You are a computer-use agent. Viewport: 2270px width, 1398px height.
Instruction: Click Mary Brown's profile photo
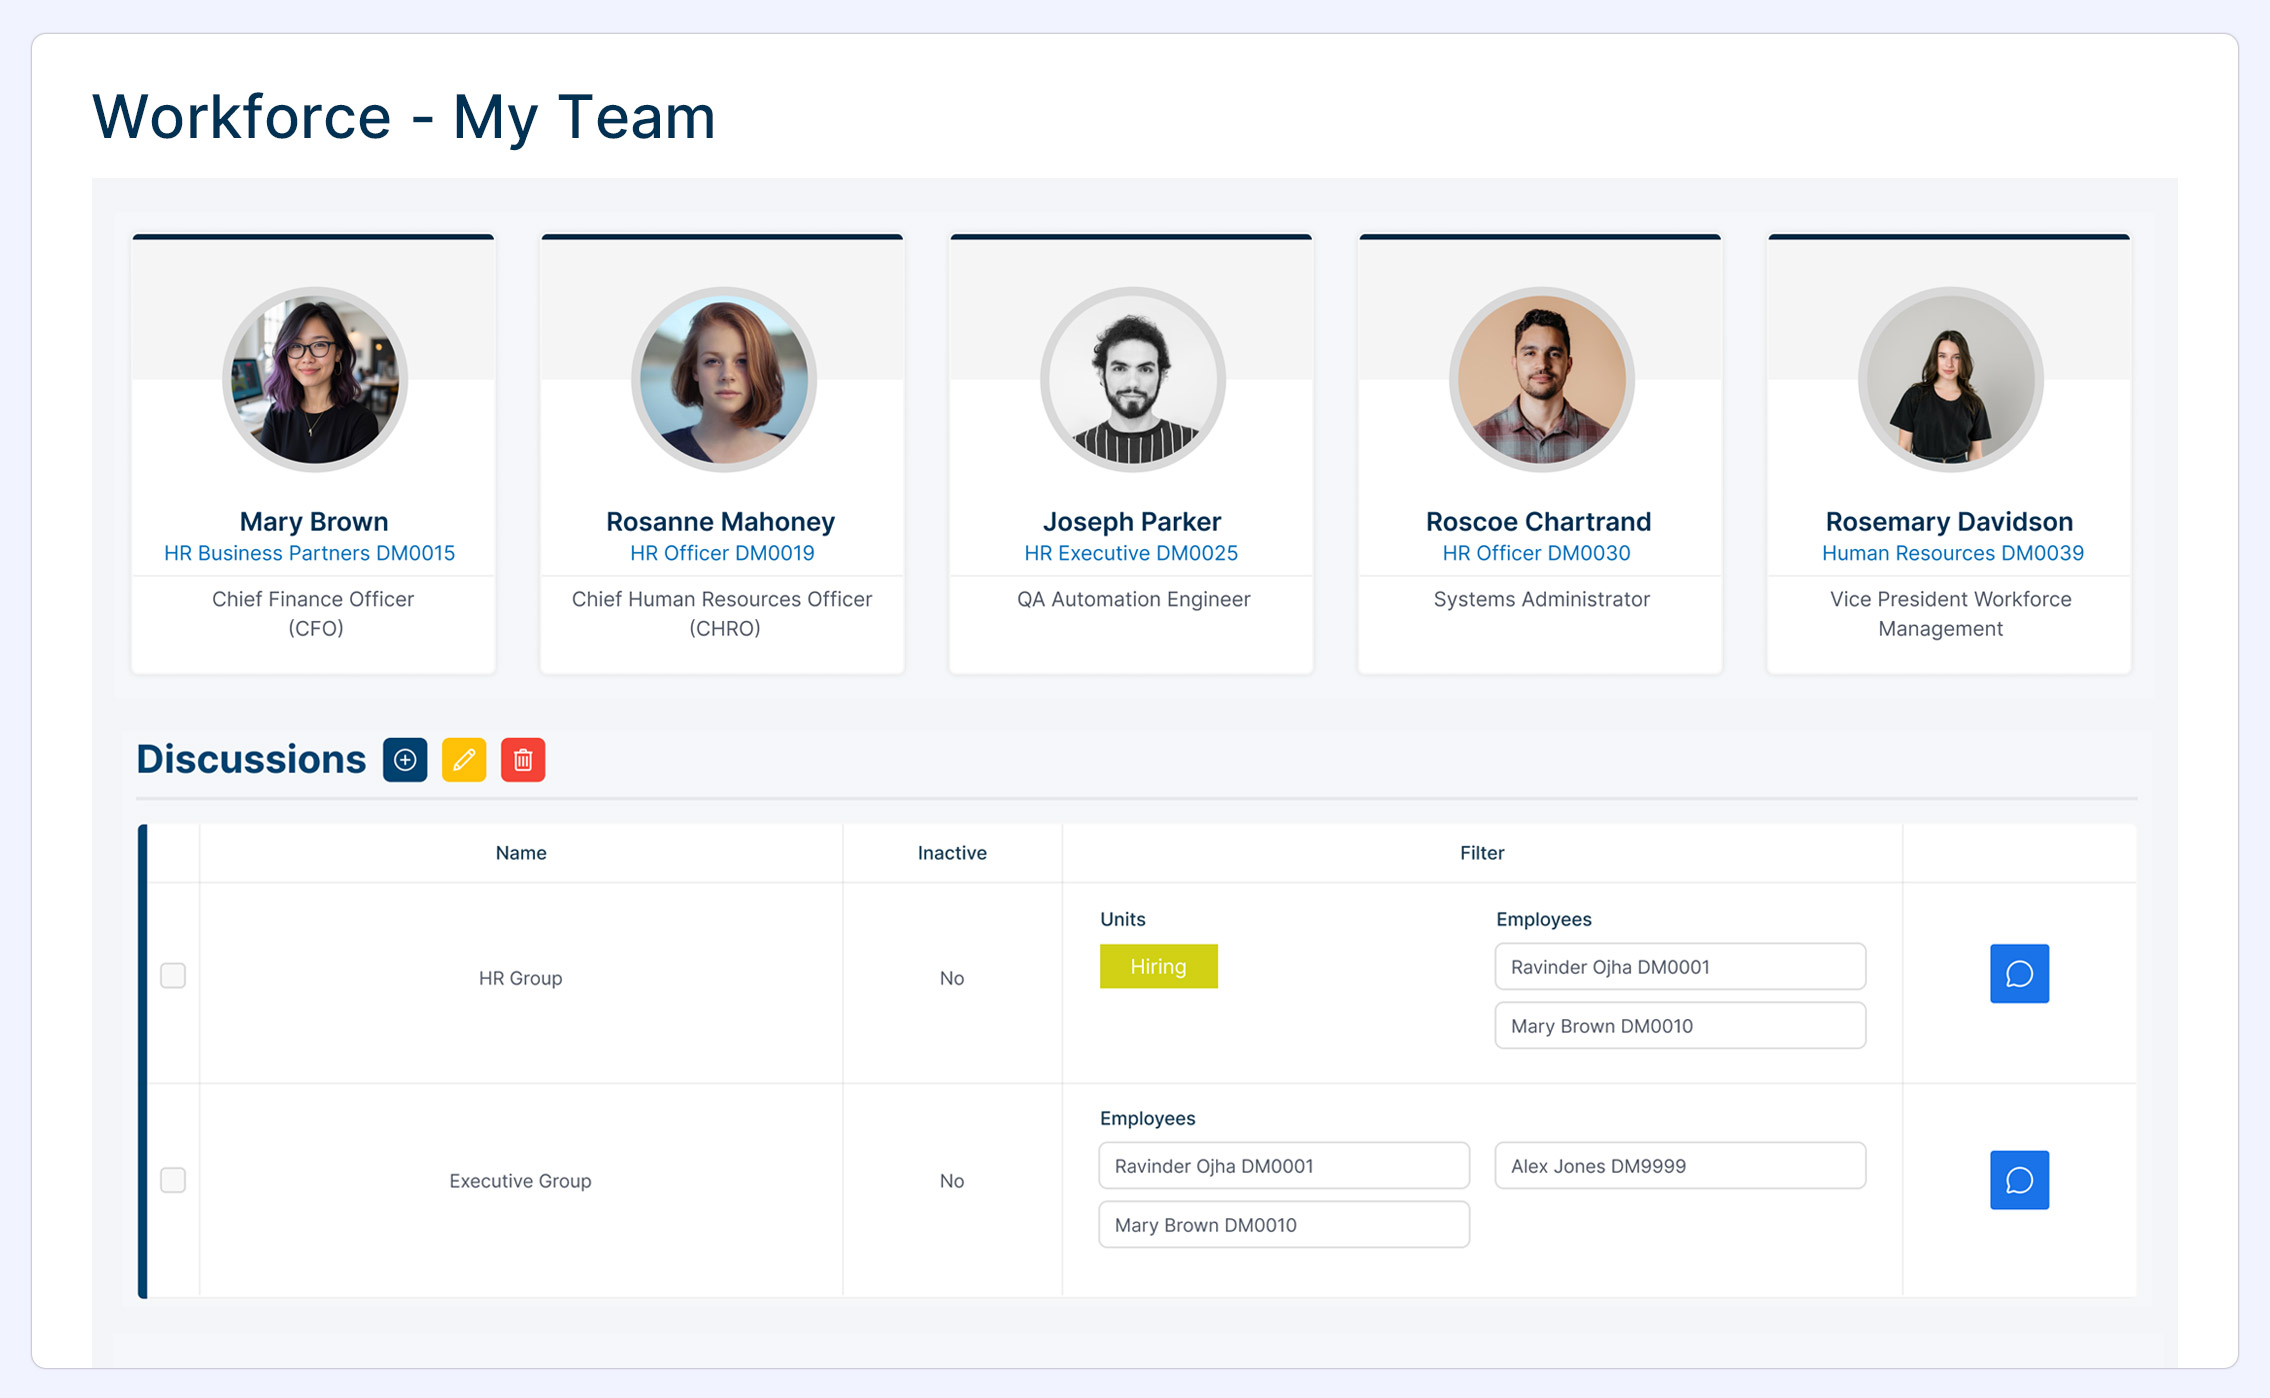click(314, 380)
